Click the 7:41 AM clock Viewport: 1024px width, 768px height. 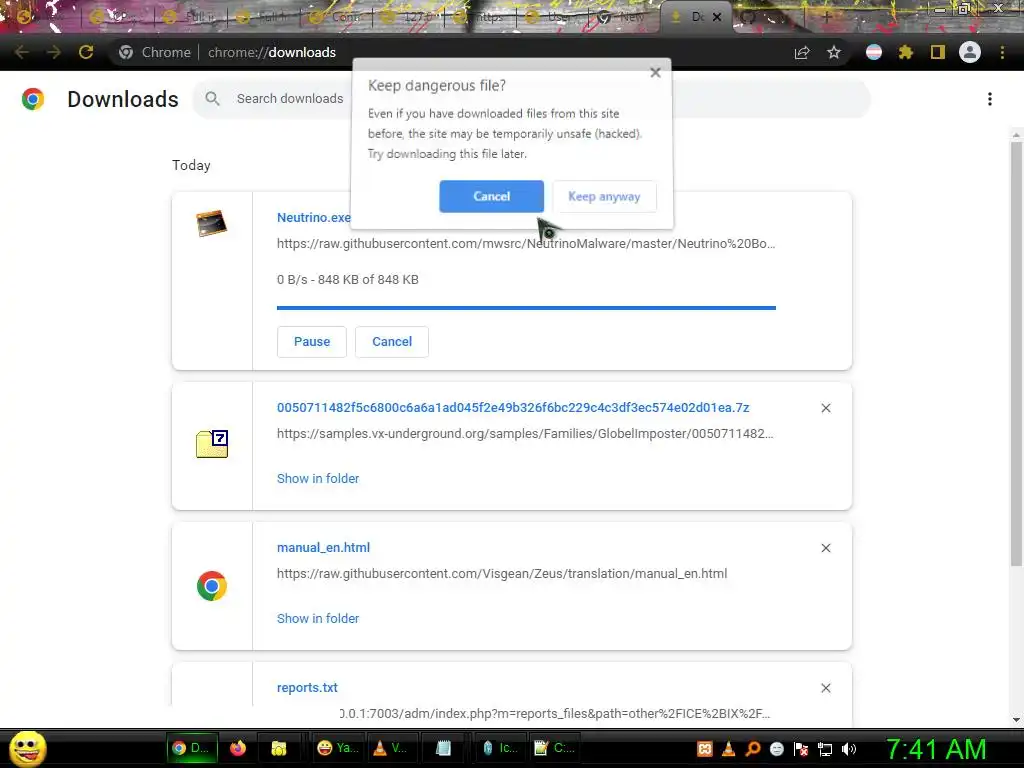click(936, 750)
